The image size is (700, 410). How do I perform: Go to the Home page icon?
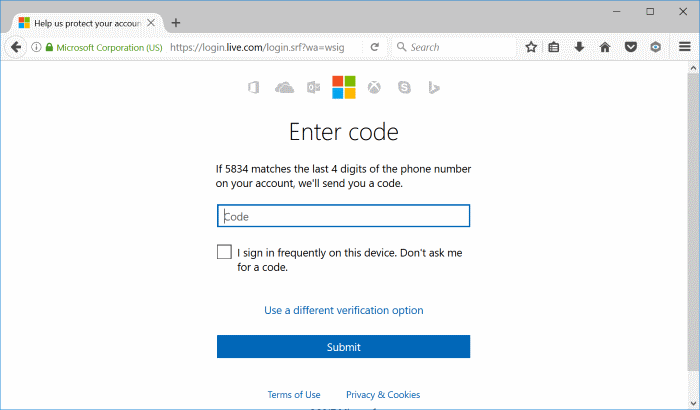(605, 47)
